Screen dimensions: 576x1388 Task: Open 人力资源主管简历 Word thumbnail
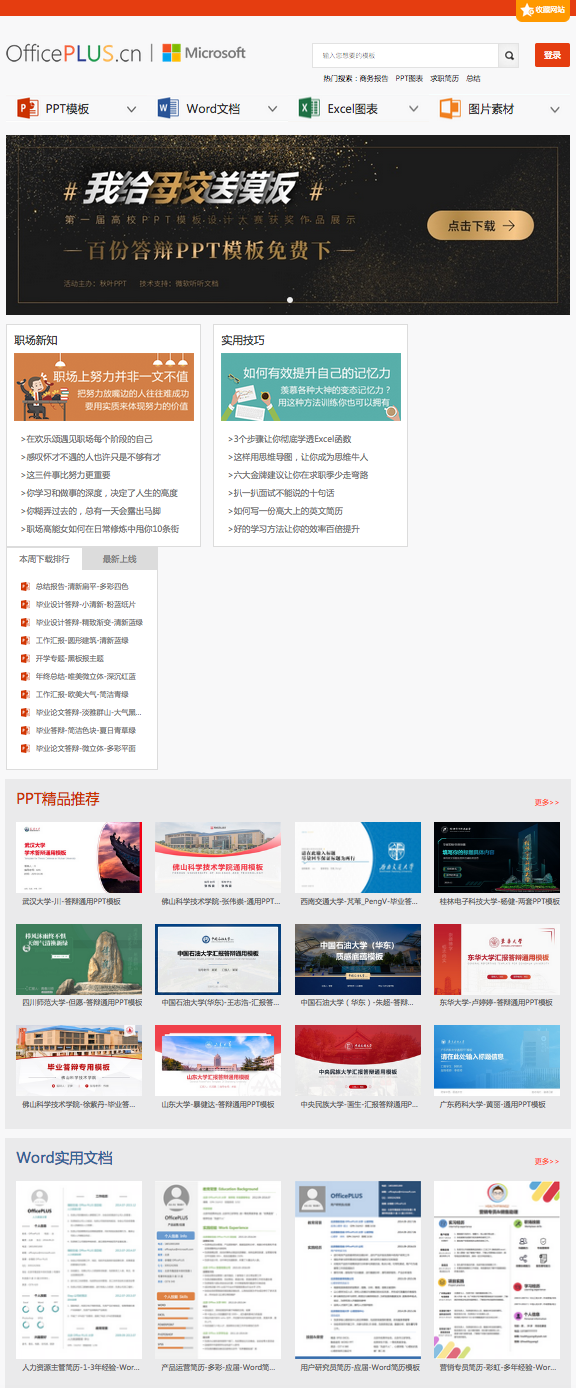point(79,1270)
